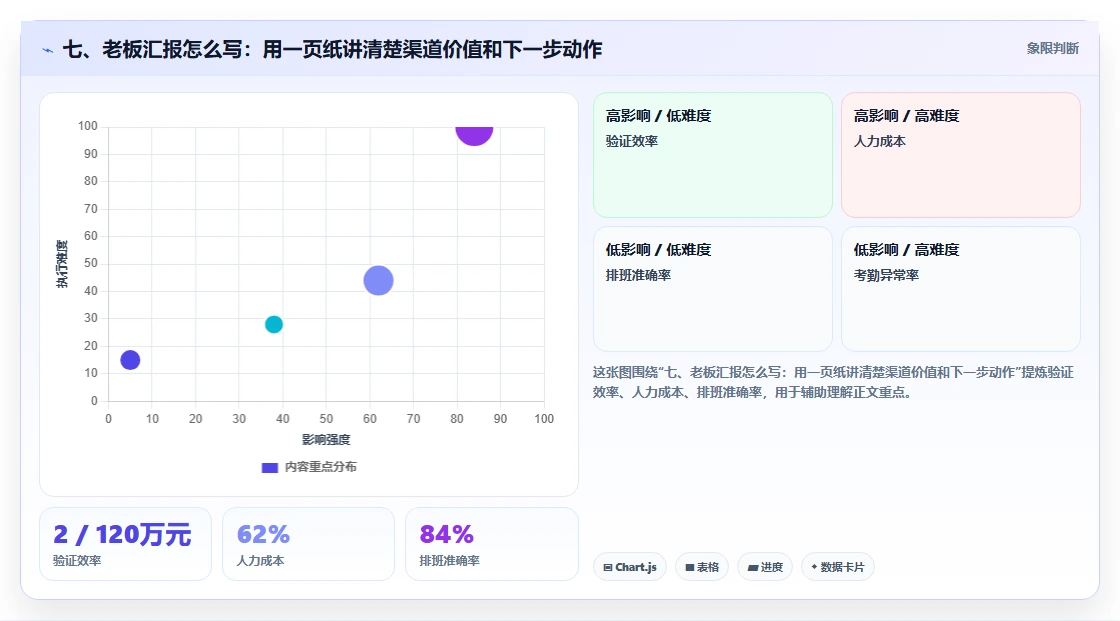Screen dimensions: 1120x621
Task: Click the lightning icon beside the section title
Action: pos(47,50)
